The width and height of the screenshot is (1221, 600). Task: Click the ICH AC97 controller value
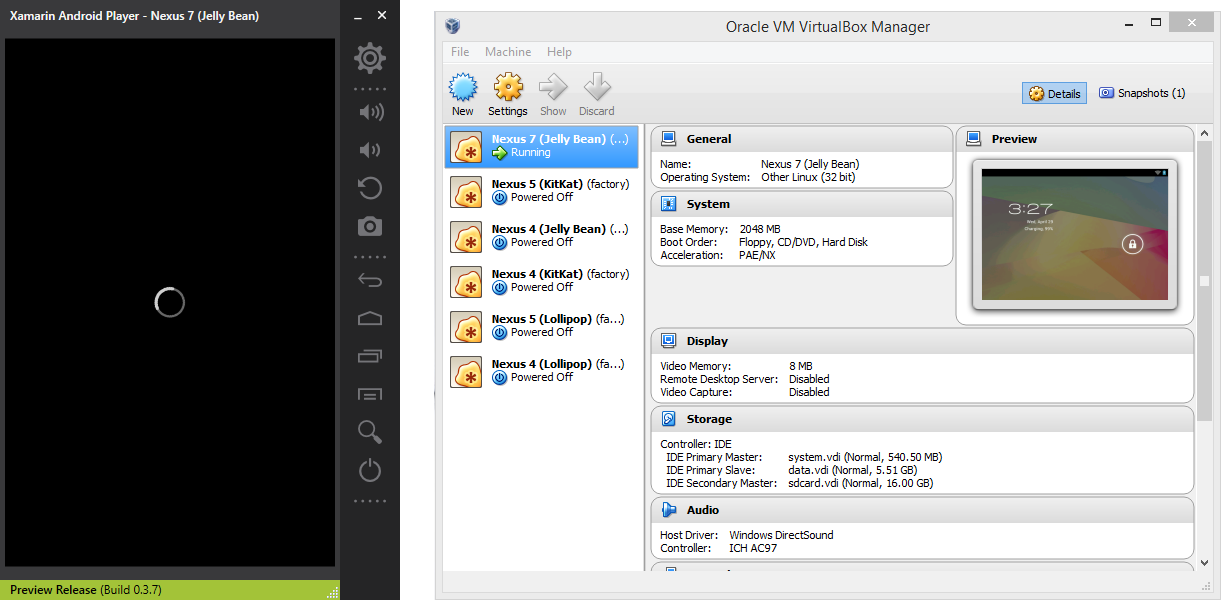pos(753,548)
